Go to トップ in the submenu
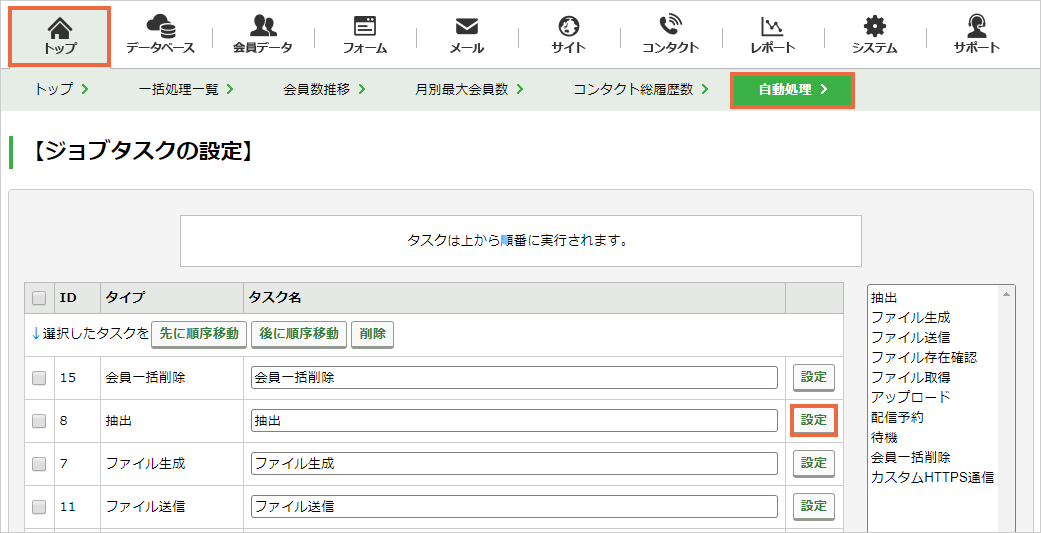Screen dimensions: 1041x533 click(x=61, y=89)
